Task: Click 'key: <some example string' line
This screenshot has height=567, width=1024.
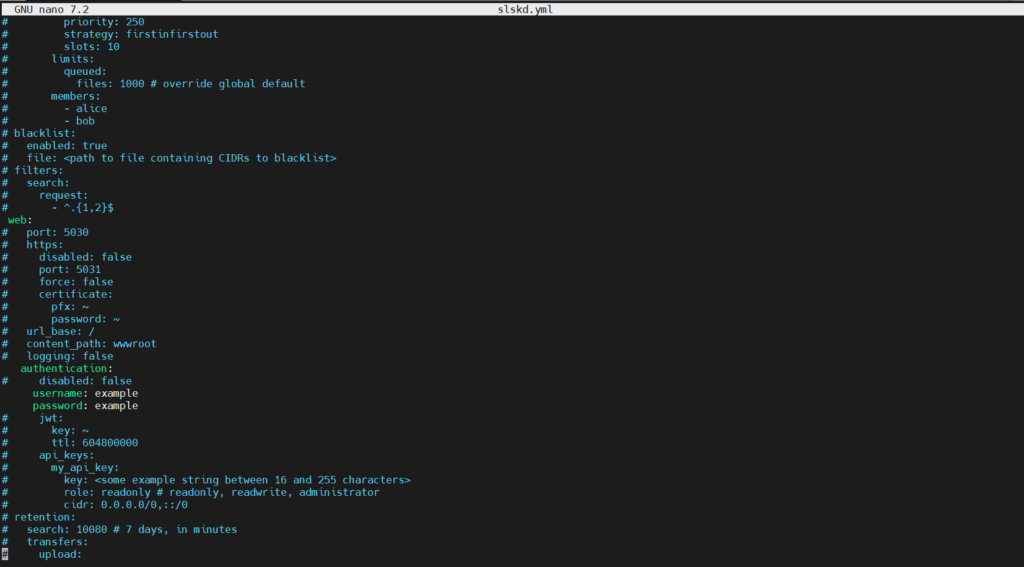Action: pos(237,480)
